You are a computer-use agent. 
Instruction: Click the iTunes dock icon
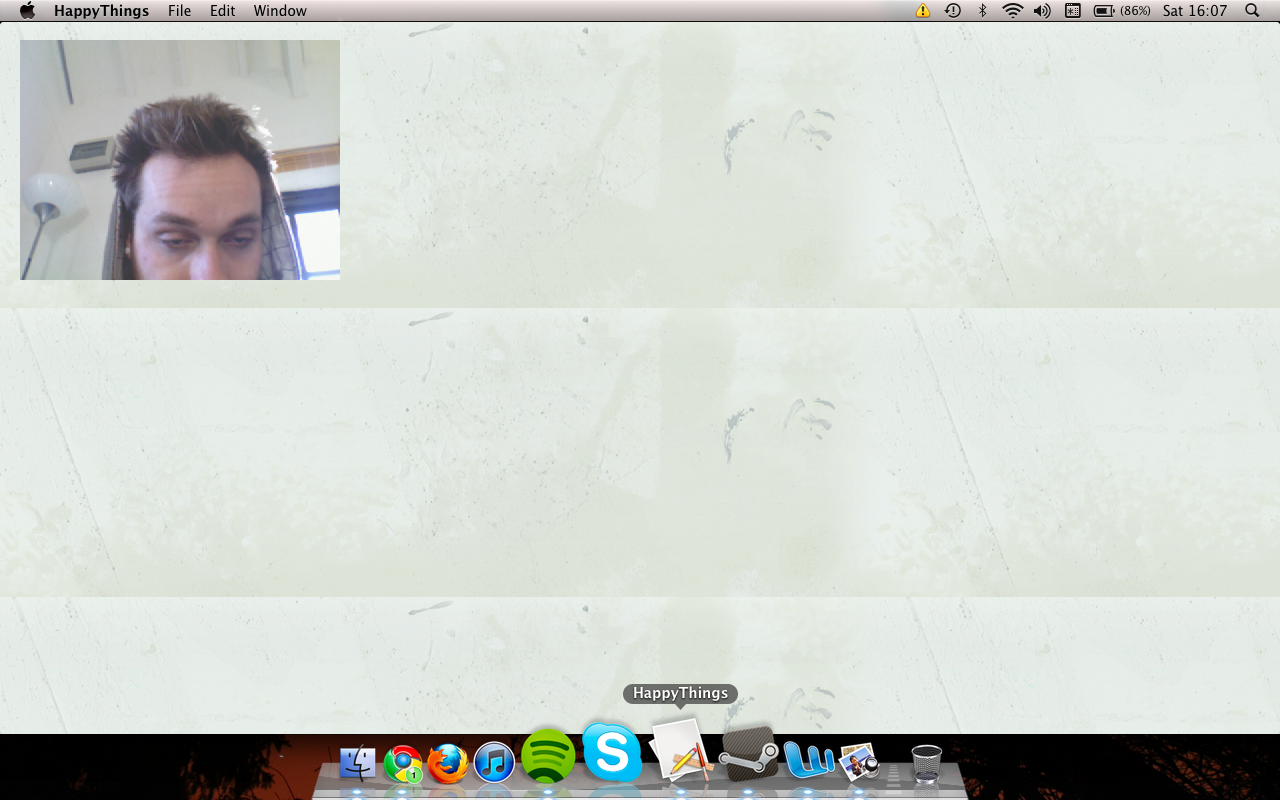pos(494,763)
